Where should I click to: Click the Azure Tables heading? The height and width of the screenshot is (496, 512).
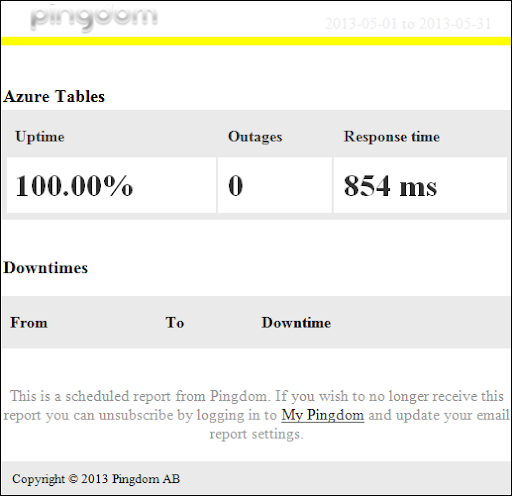click(54, 97)
